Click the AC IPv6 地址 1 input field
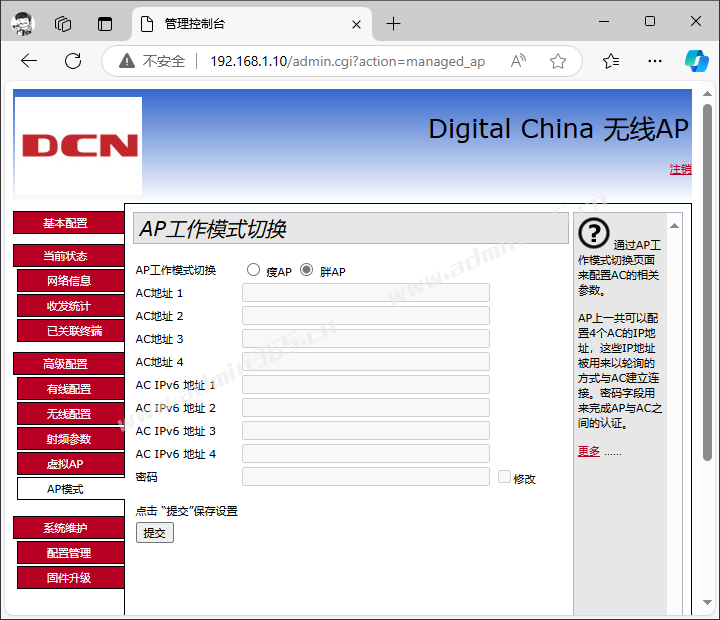 366,384
